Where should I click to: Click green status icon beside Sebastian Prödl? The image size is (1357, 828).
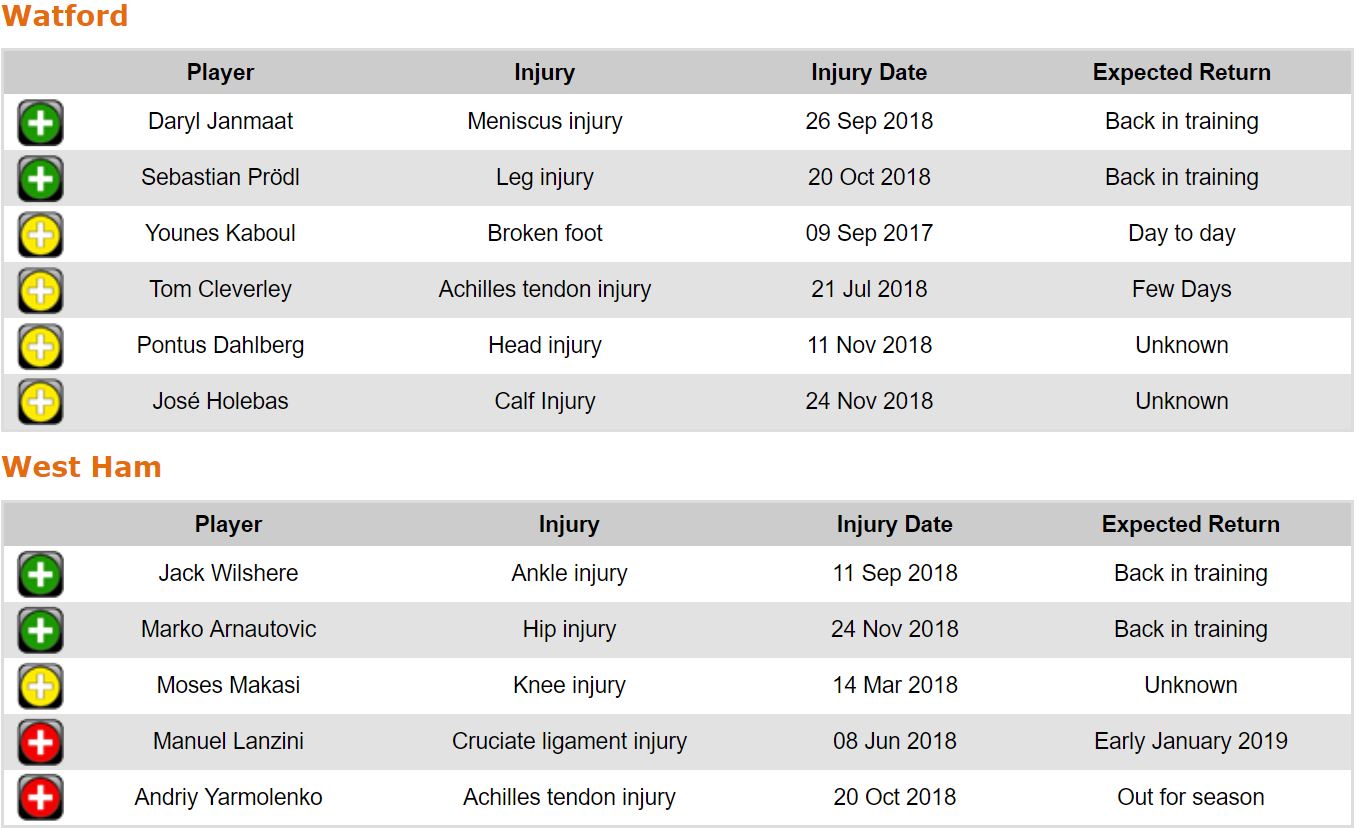[x=40, y=179]
